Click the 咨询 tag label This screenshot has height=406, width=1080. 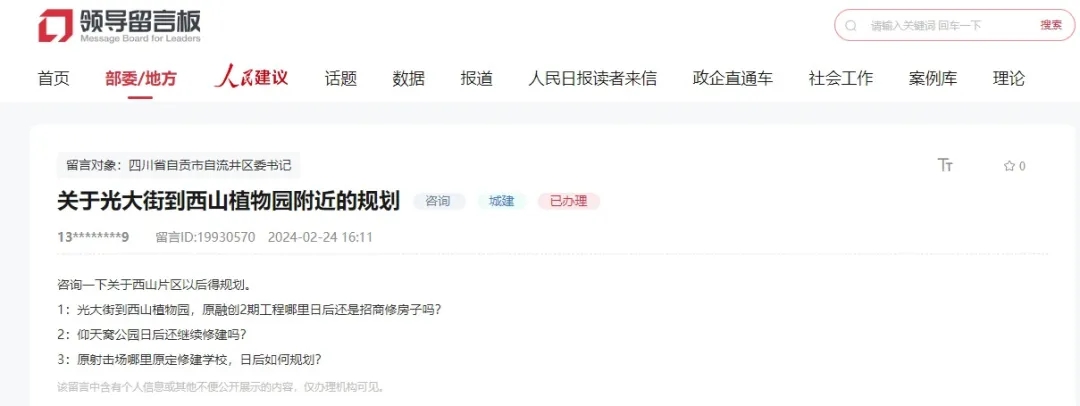[x=439, y=201]
